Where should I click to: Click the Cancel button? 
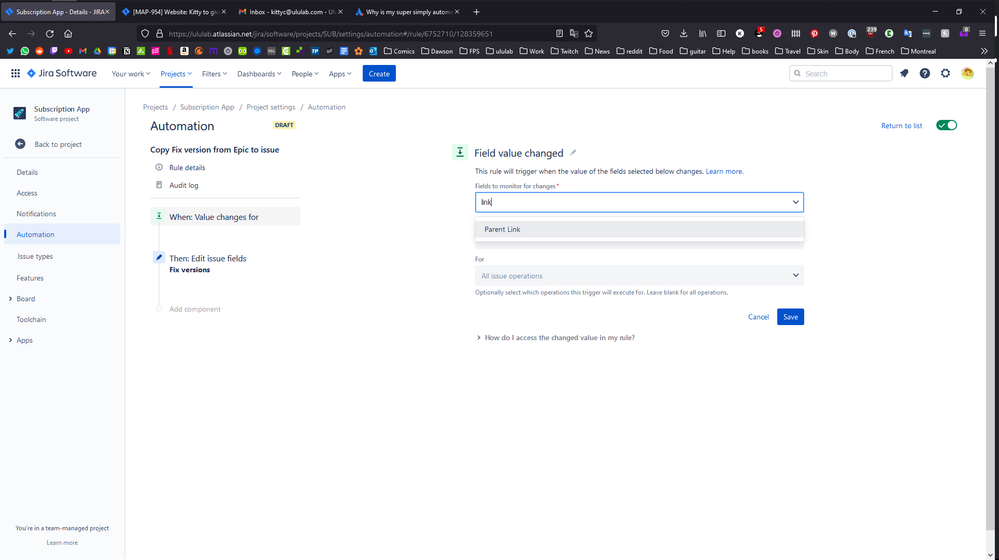pos(758,317)
